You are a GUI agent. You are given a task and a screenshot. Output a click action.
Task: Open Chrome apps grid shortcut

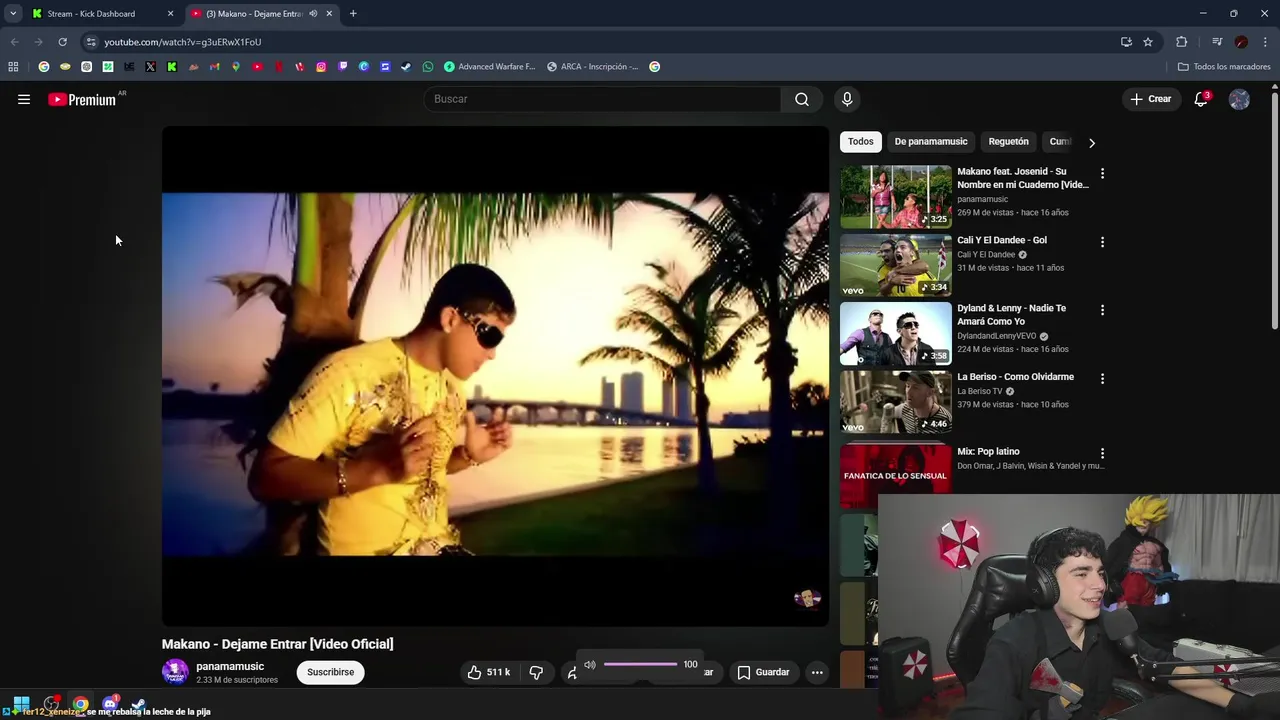pyautogui.click(x=13, y=67)
